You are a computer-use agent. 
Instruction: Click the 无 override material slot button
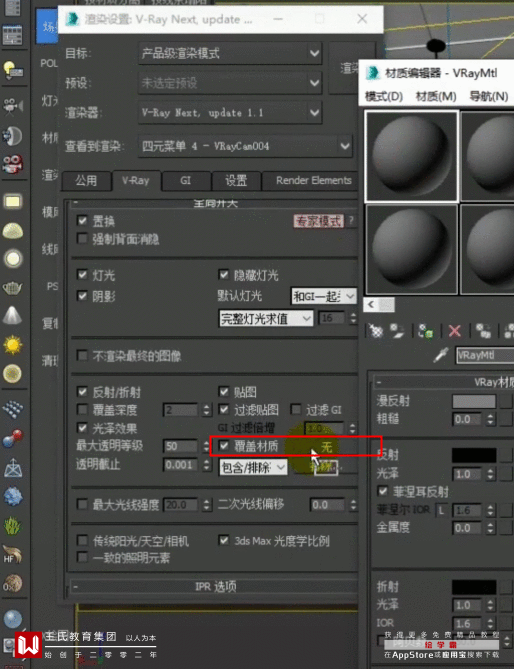pos(326,447)
